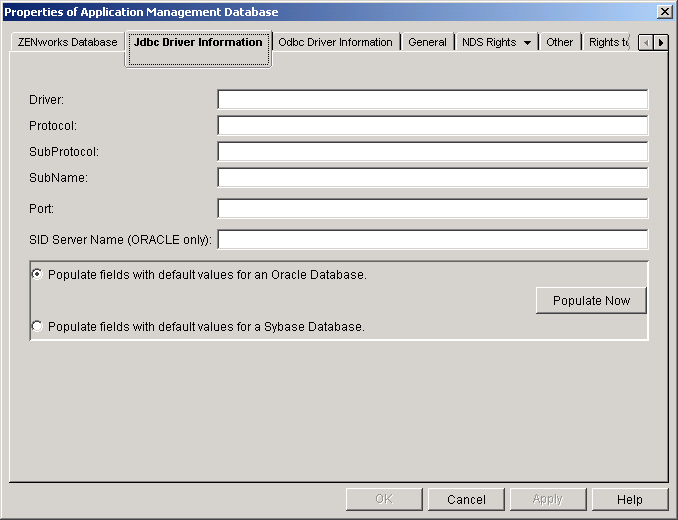Click the Port text field

tap(432, 208)
